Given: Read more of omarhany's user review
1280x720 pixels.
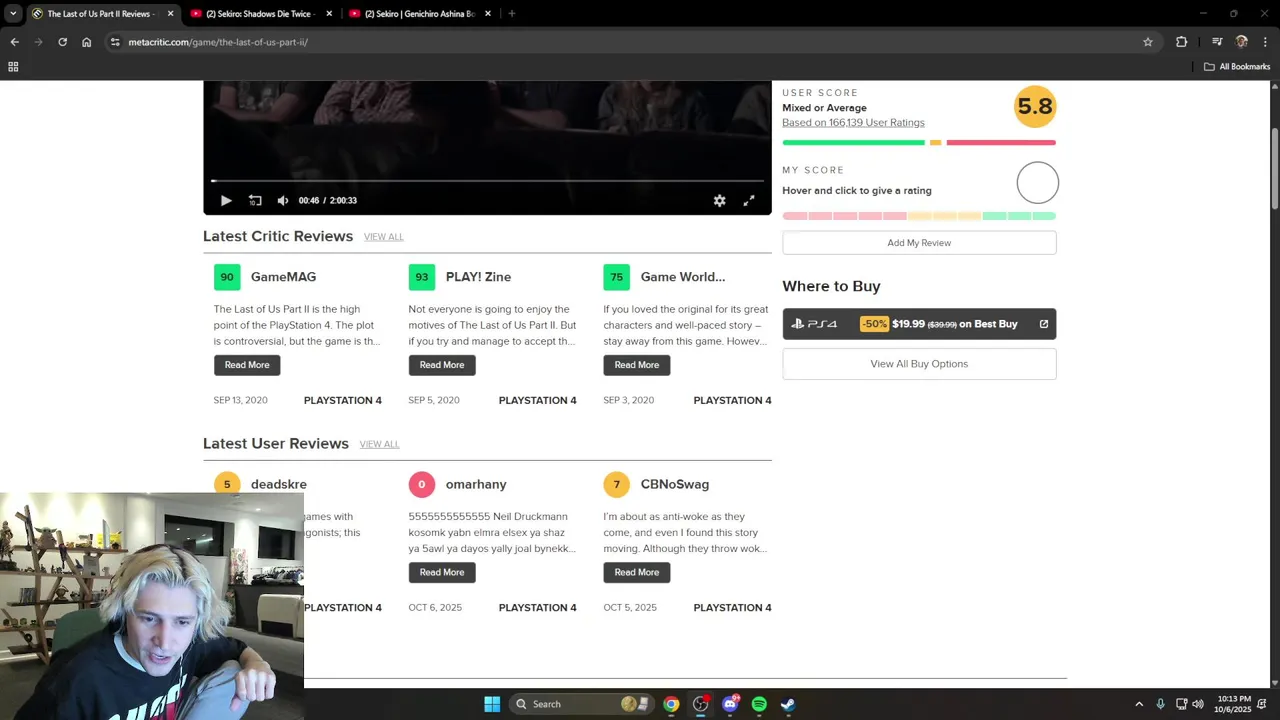Looking at the screenshot, I should [442, 572].
